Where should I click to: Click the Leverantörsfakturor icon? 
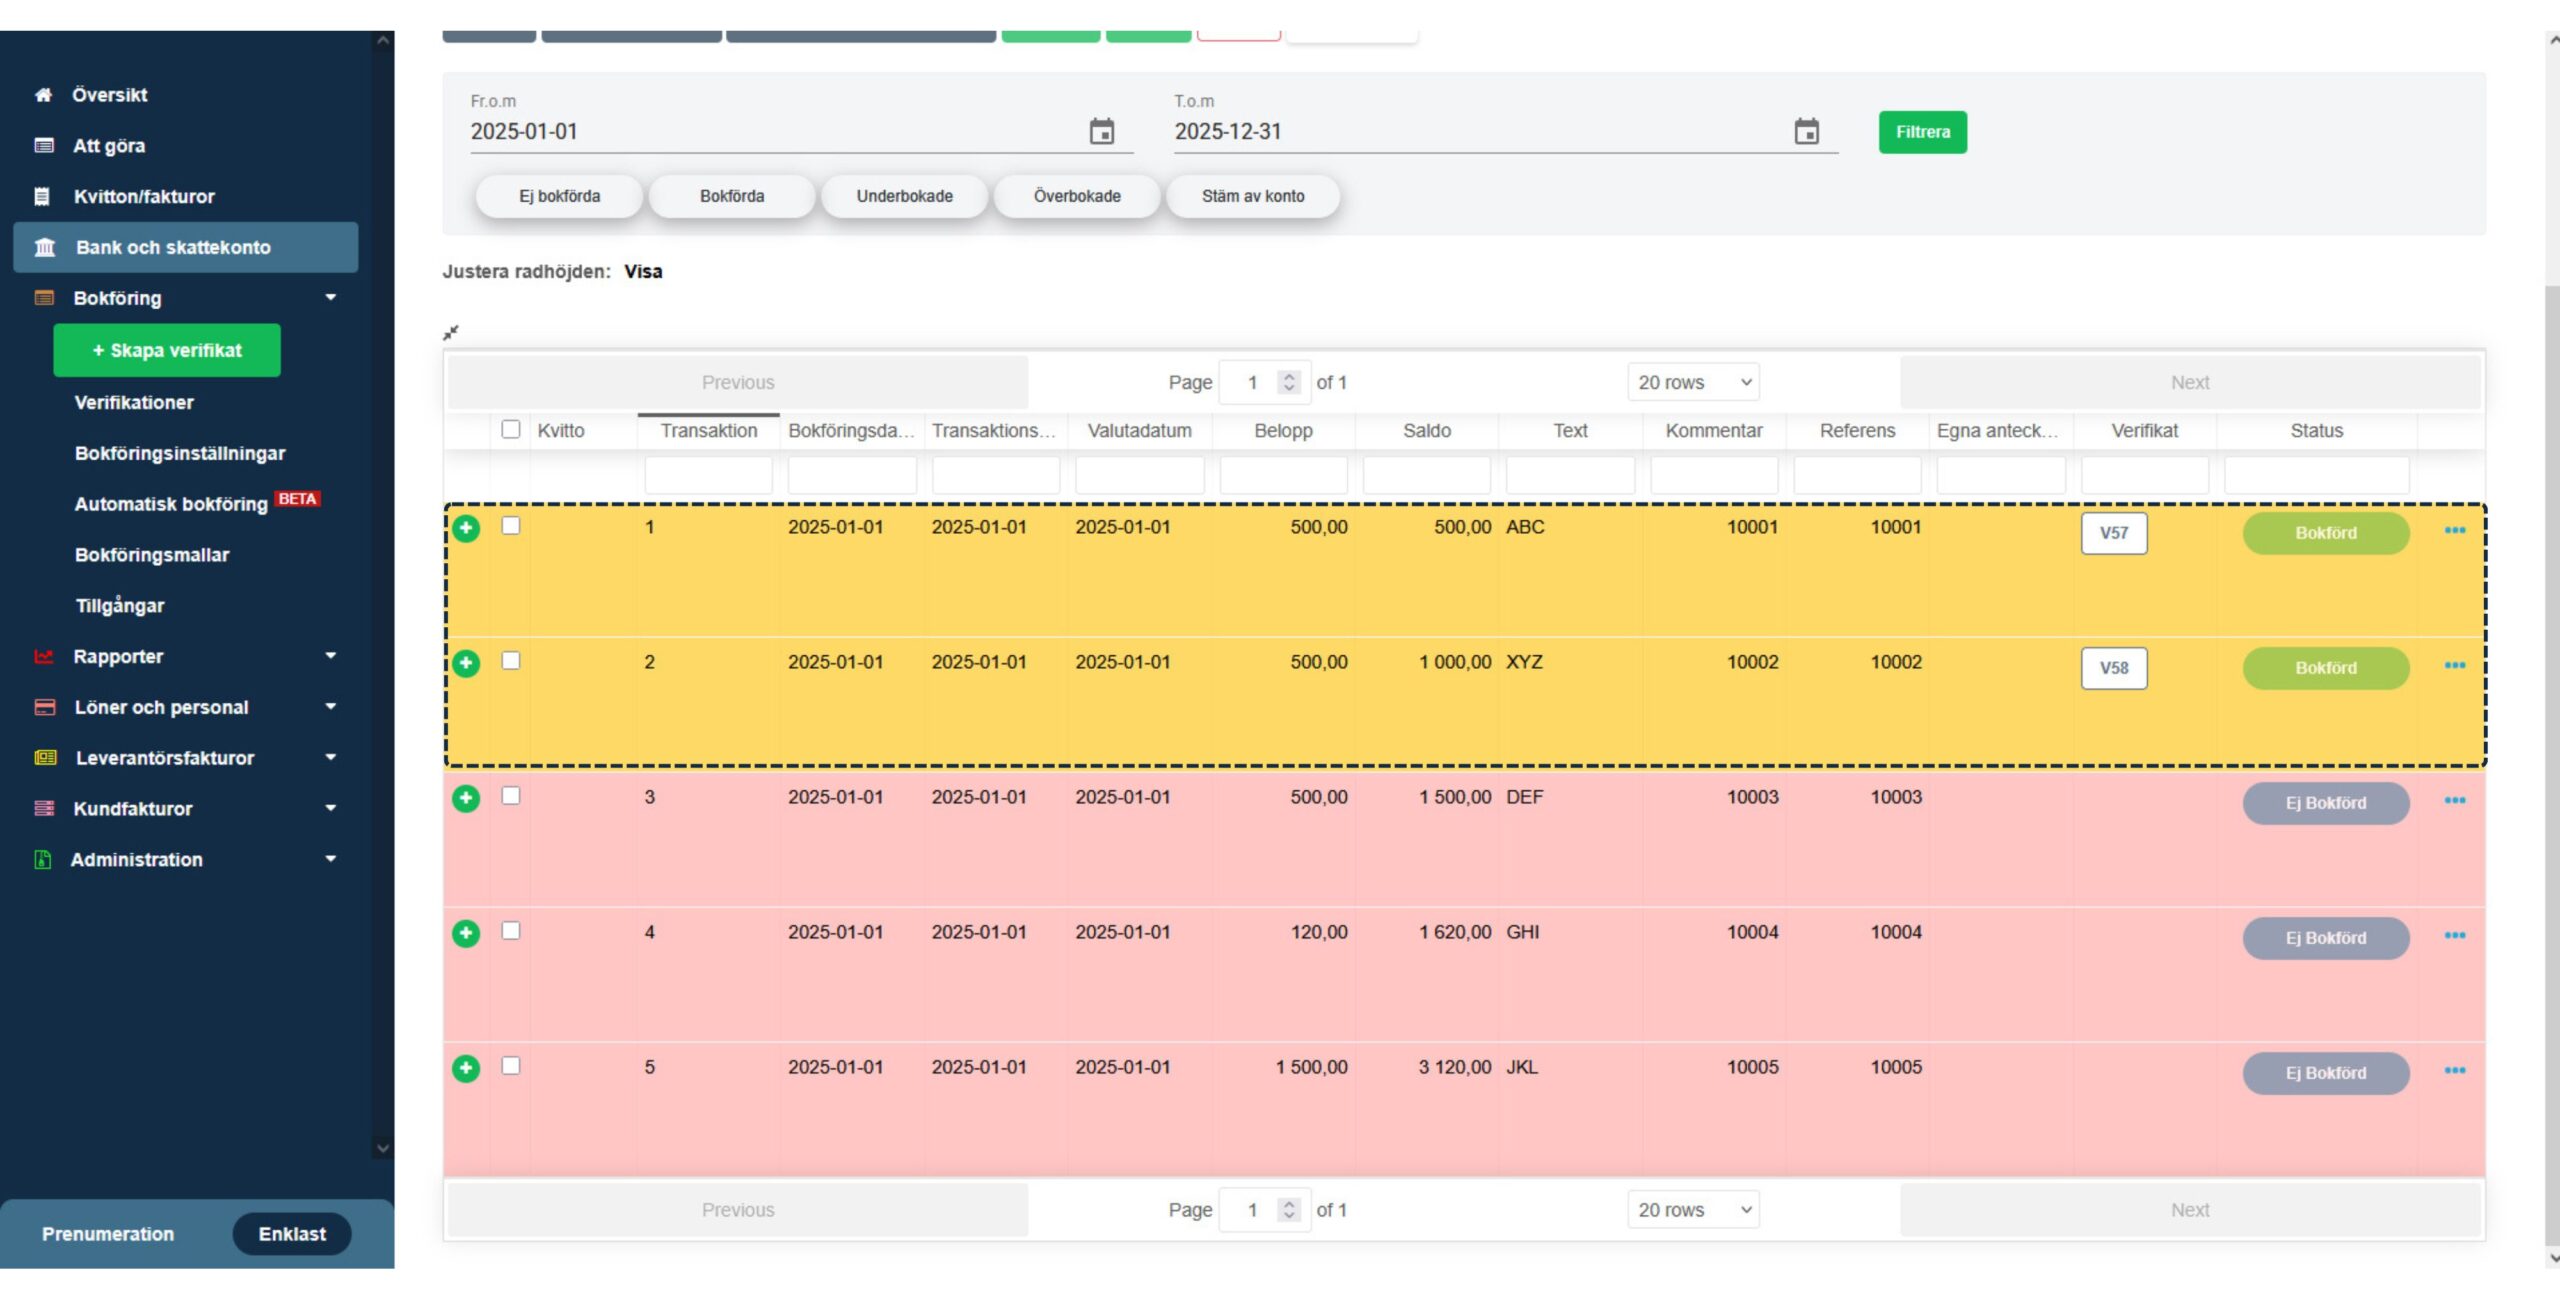(x=45, y=758)
